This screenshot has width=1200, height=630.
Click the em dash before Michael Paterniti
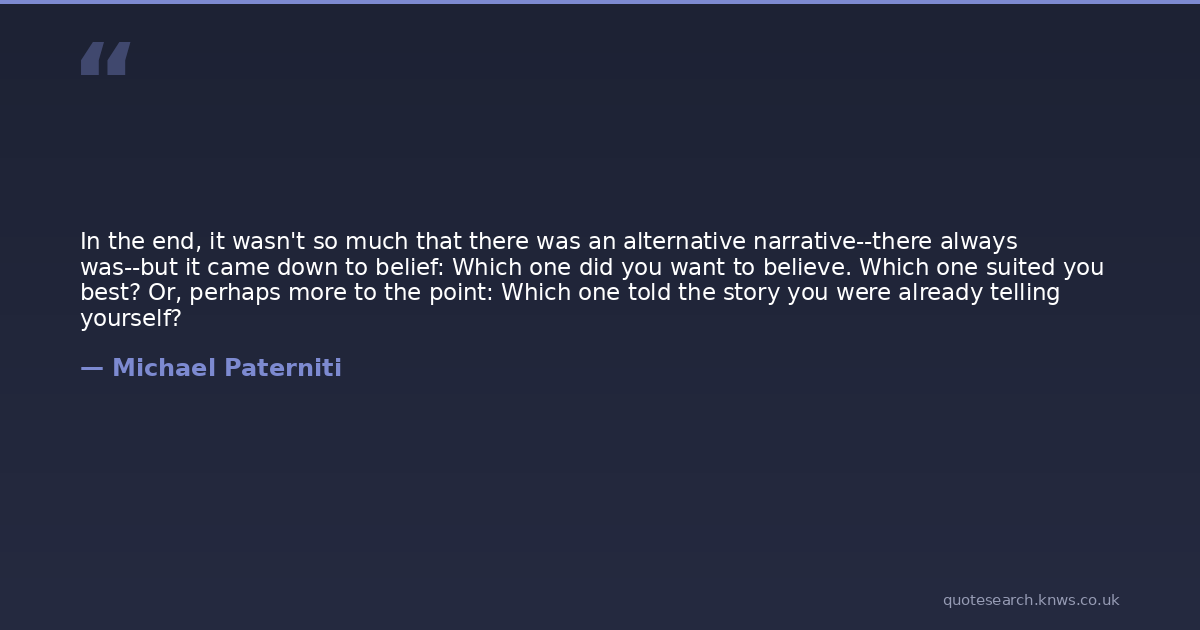click(x=91, y=368)
